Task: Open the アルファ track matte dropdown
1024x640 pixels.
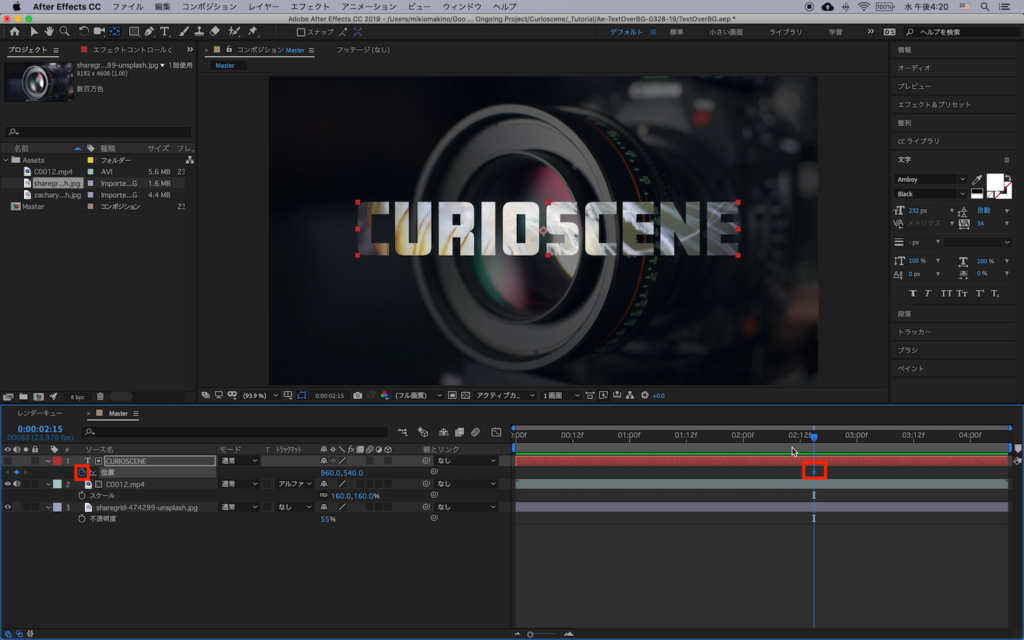Action: tap(296, 484)
